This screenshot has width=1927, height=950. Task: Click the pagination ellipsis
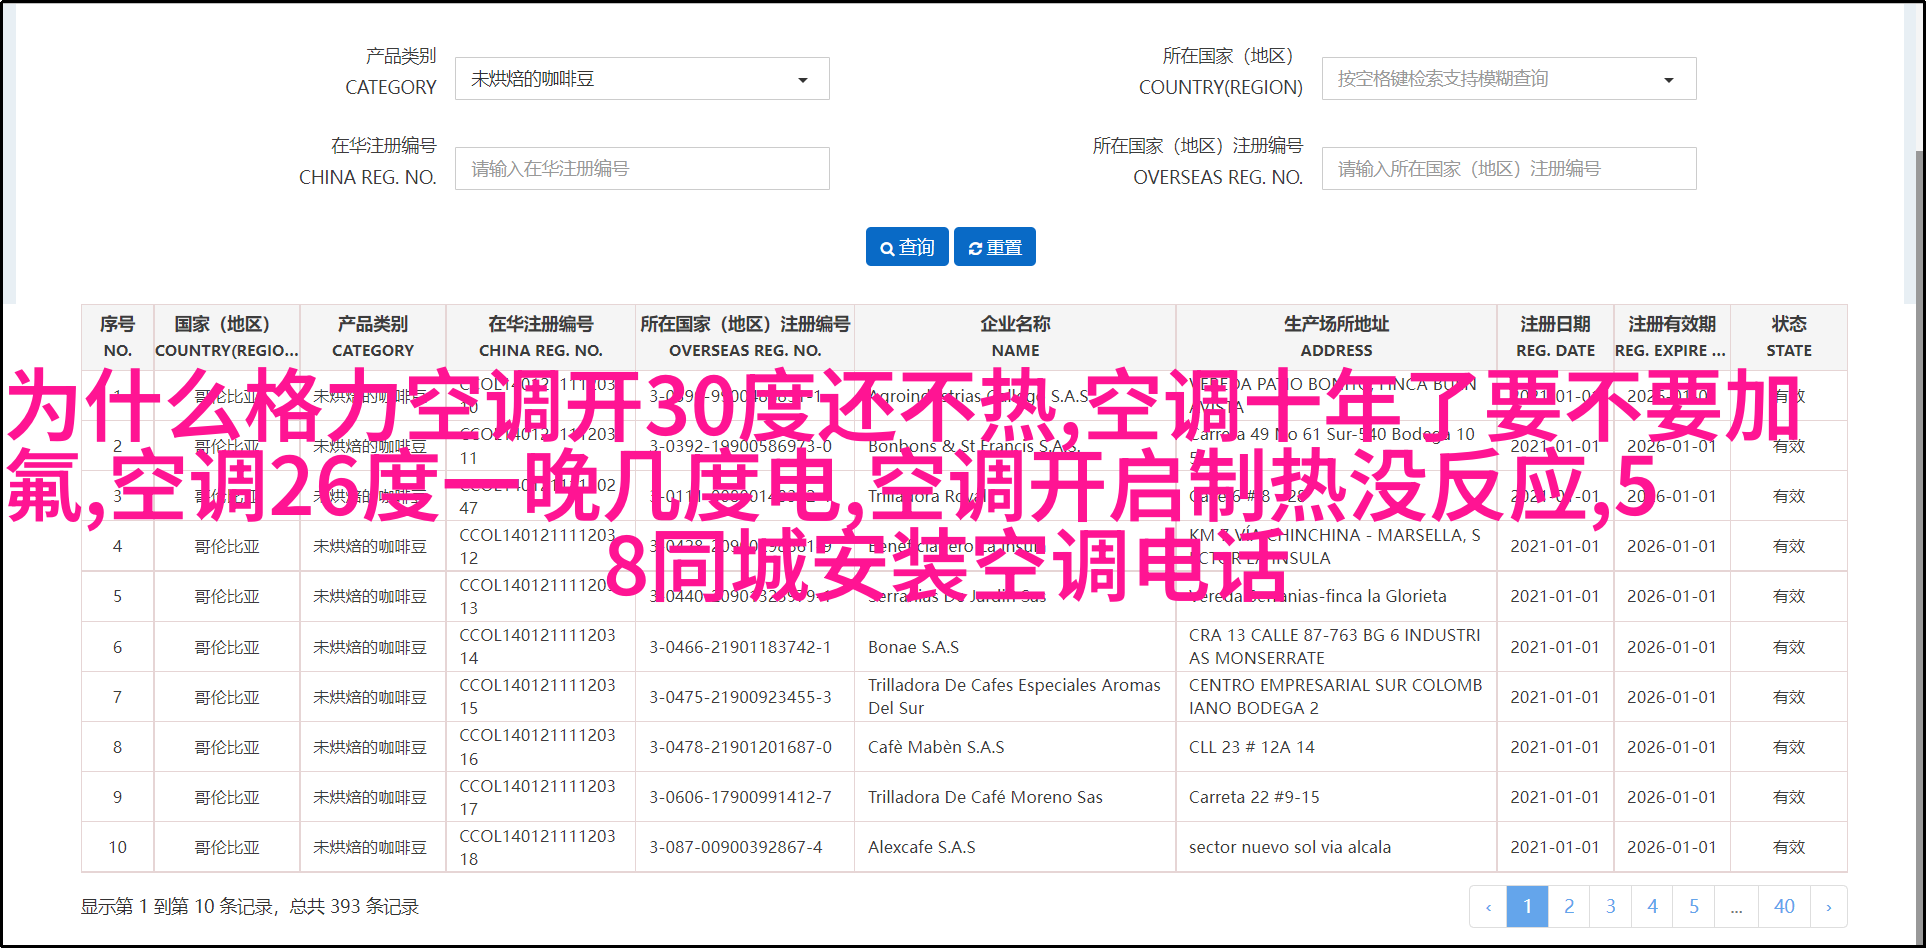(x=1737, y=907)
